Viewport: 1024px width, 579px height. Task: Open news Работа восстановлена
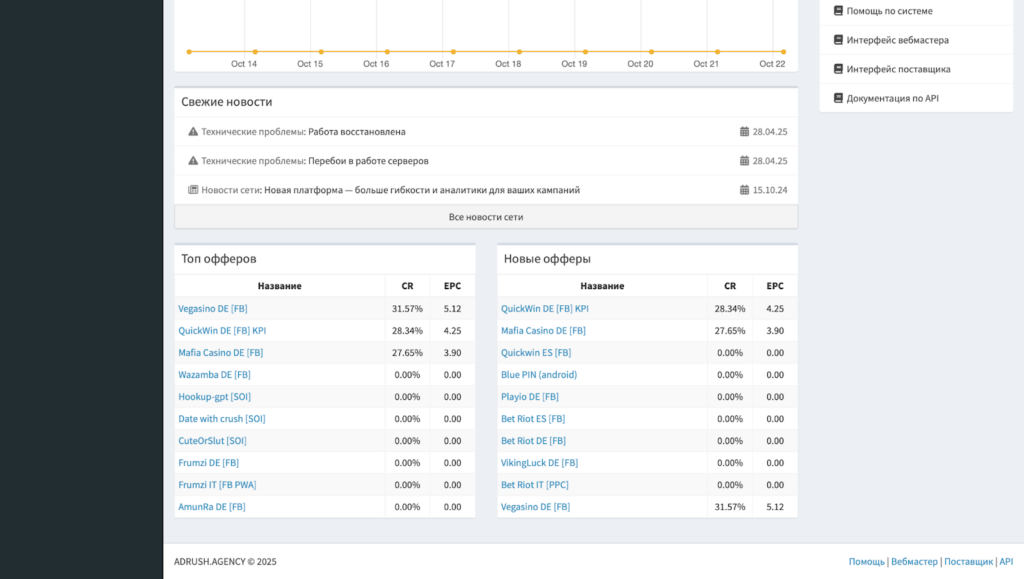click(357, 131)
